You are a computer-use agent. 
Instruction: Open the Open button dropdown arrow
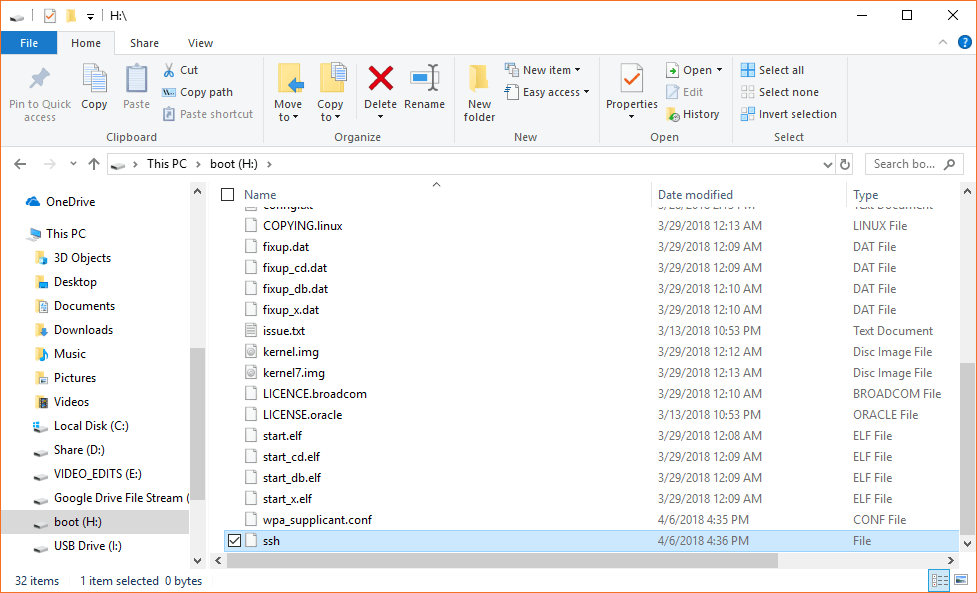720,70
